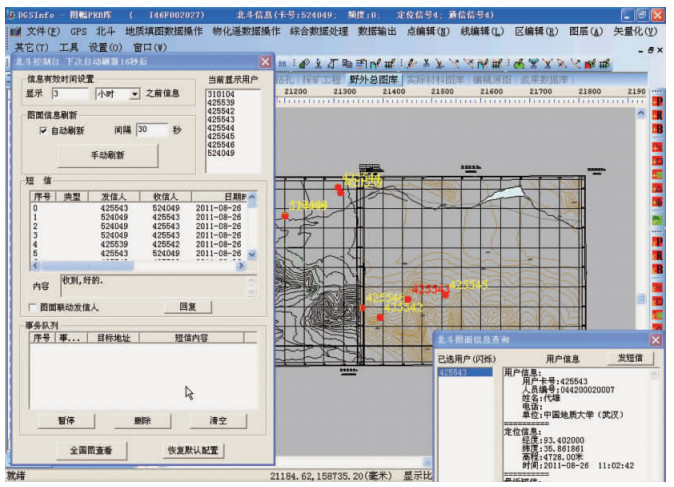Click the 手动刷新 button
Screen dimensions: 674x487
pos(107,155)
